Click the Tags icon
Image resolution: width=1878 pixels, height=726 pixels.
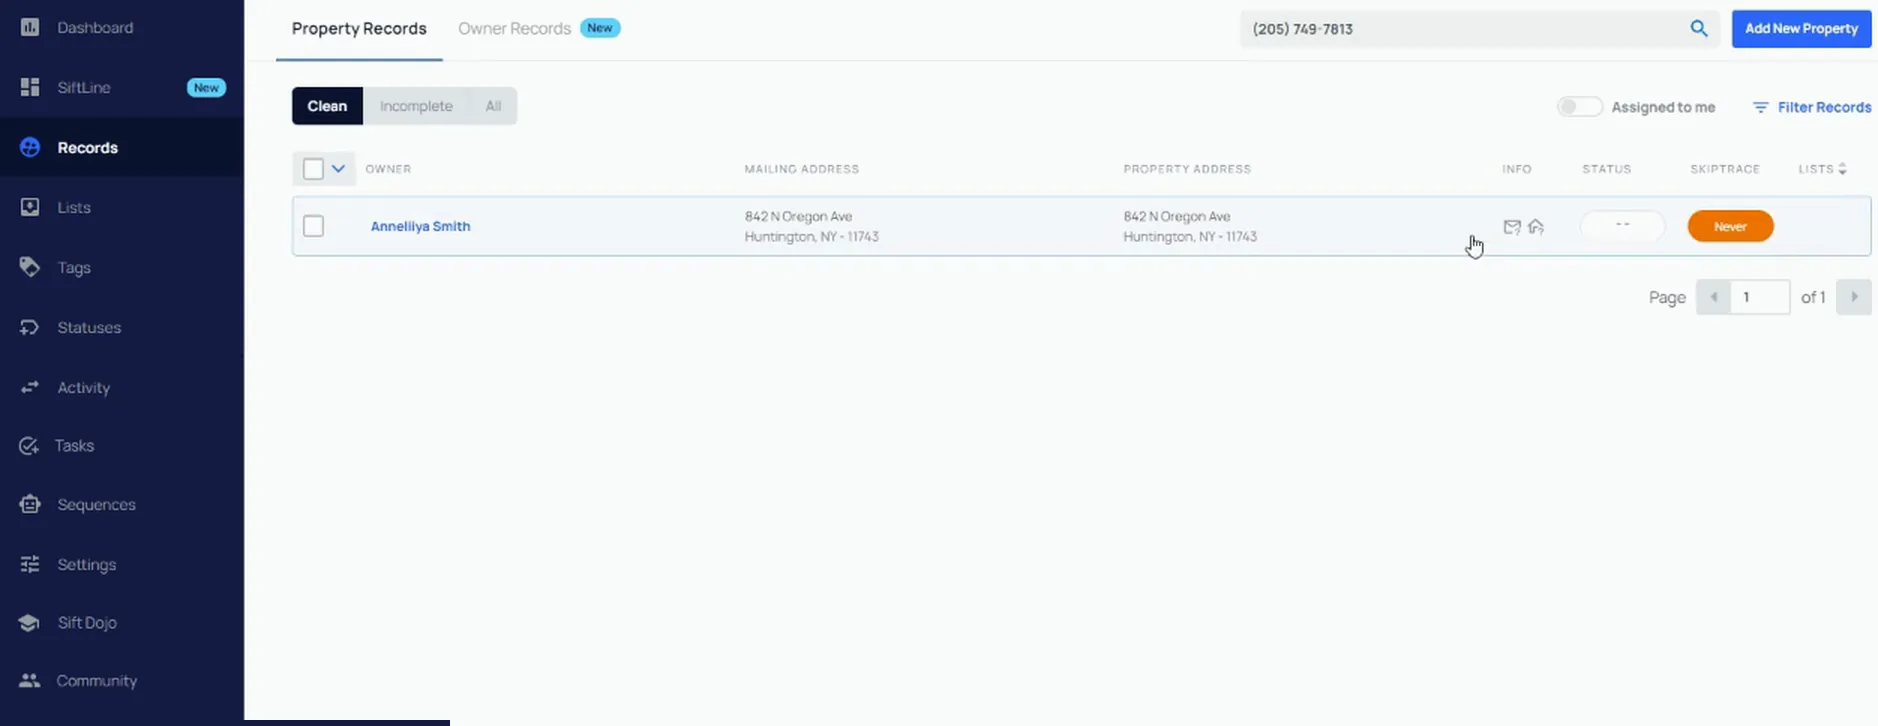30,267
